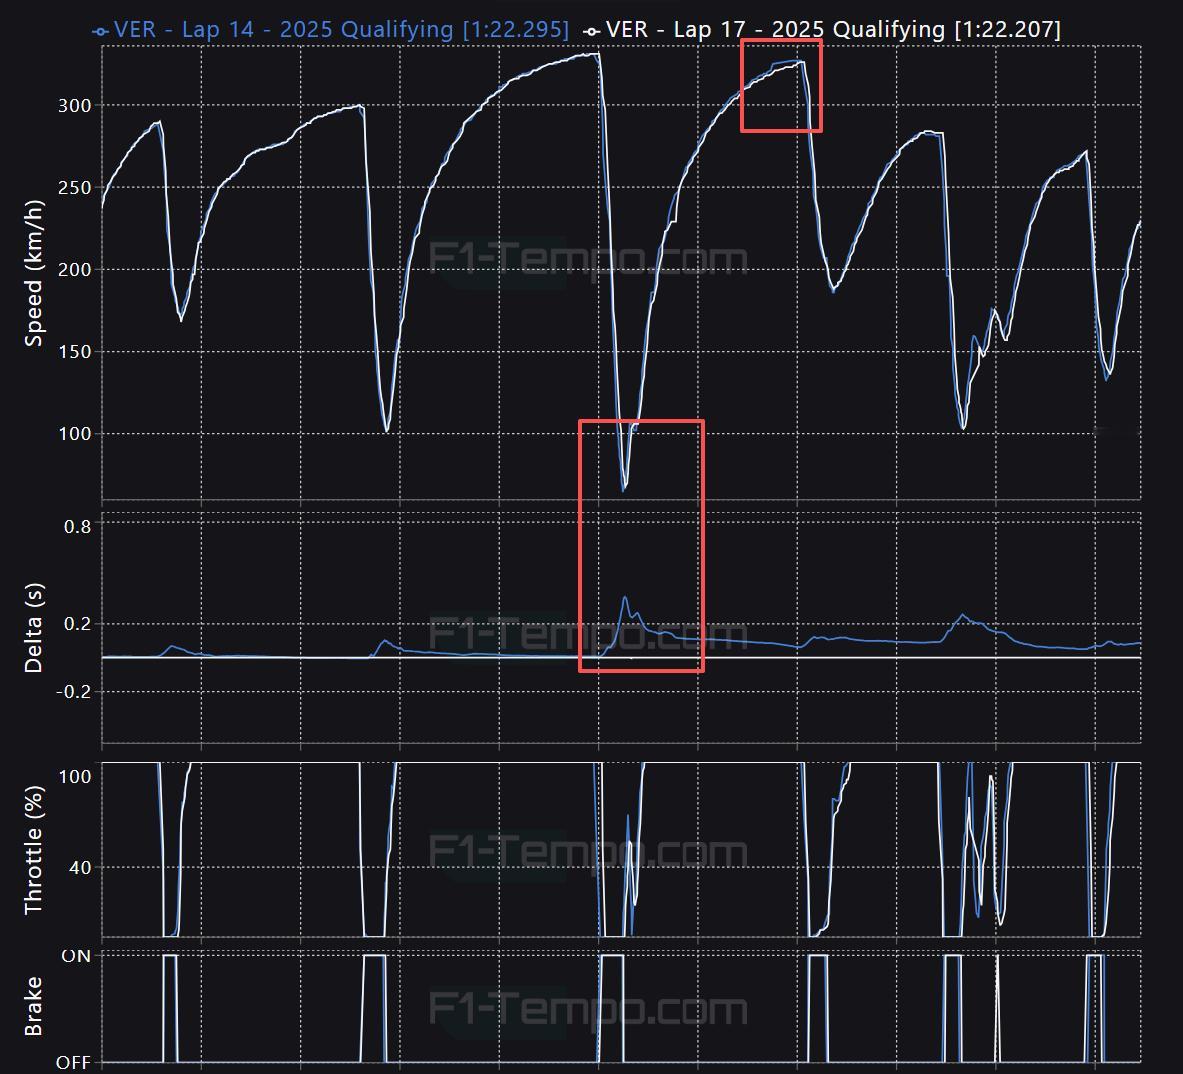Viewport: 1183px width, 1074px height.
Task: Click the OFF label on the brake axis
Action: coord(74,1063)
